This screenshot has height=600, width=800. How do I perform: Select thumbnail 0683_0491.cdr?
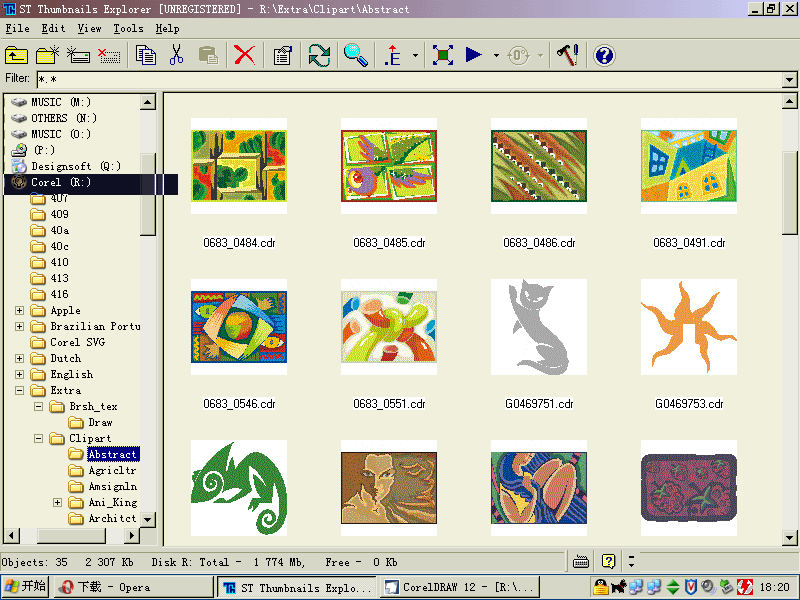point(689,166)
